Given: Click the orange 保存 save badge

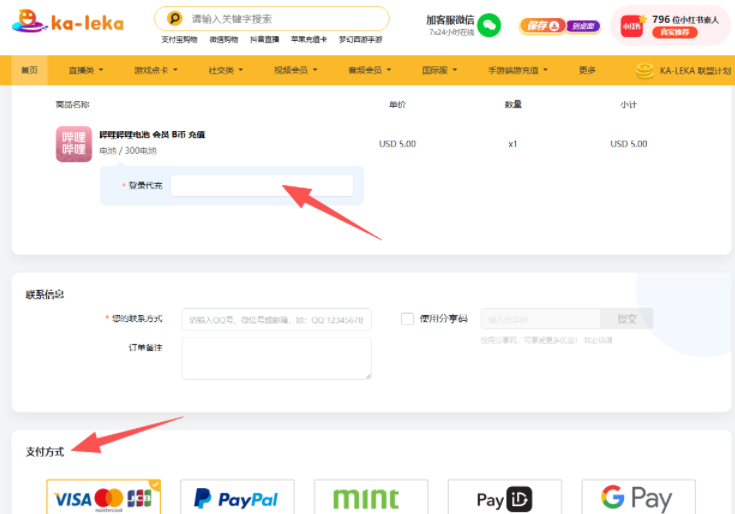Looking at the screenshot, I should (542, 26).
